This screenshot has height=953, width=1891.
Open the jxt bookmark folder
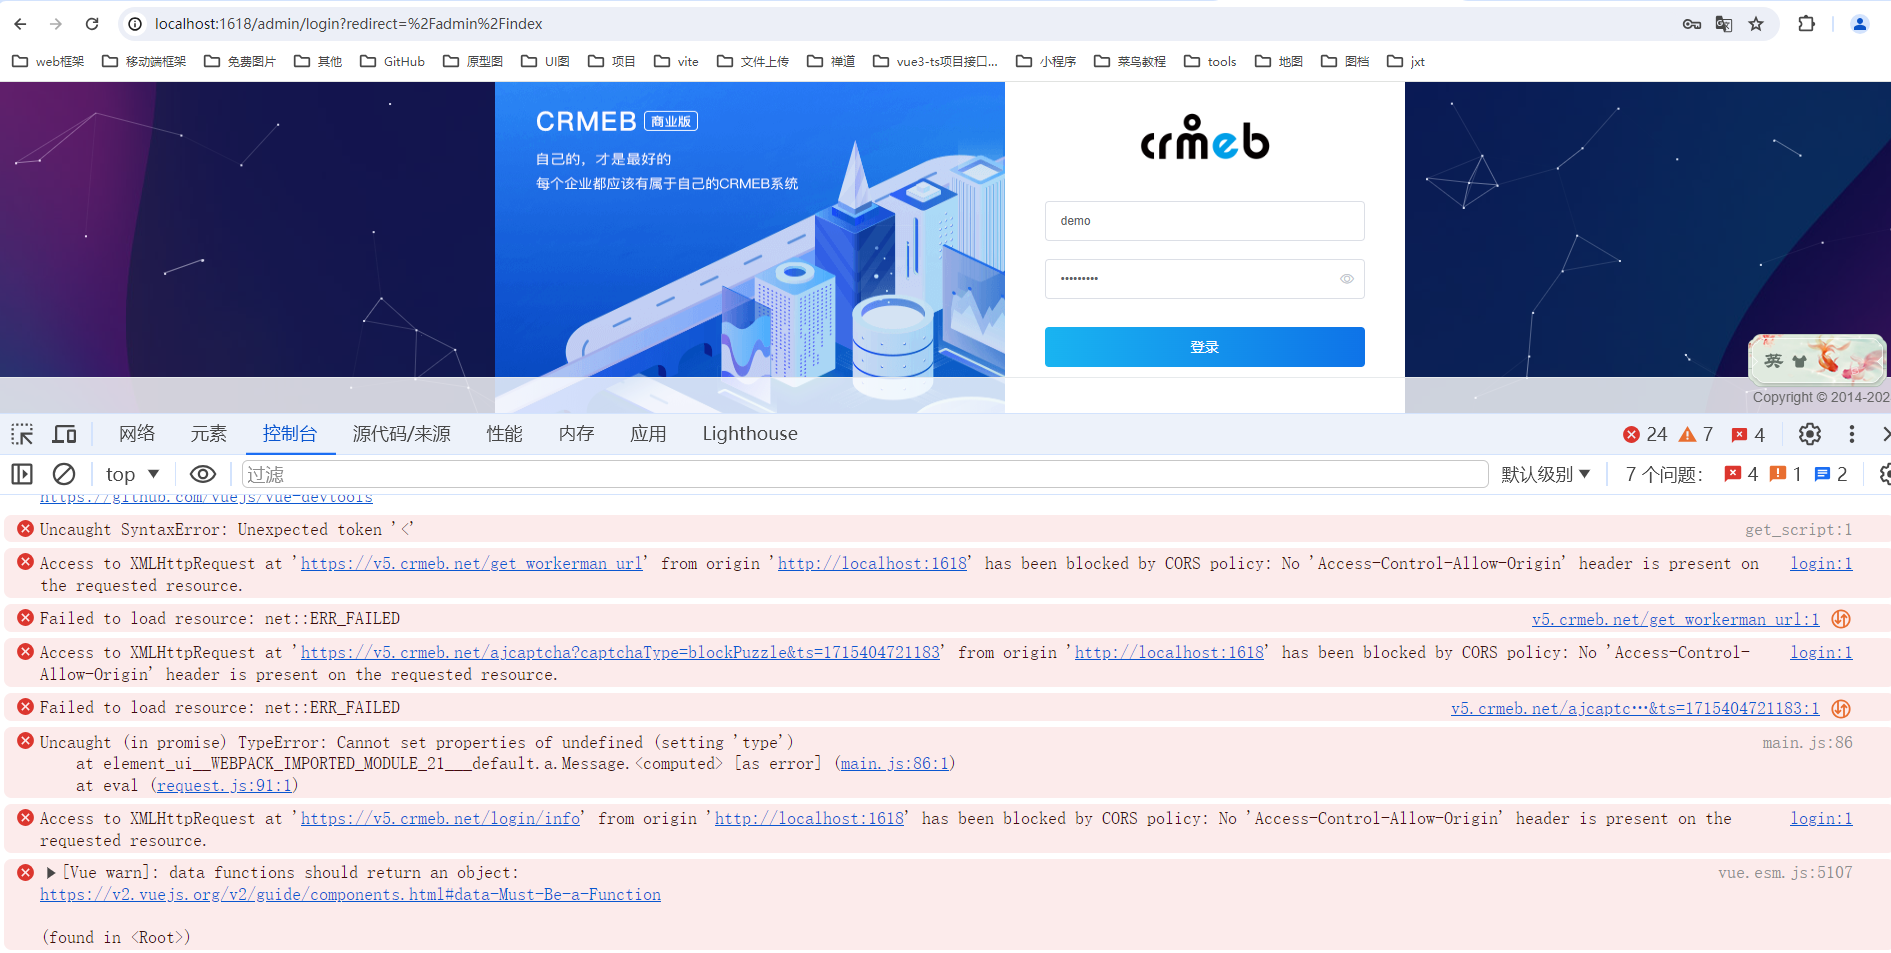(1406, 61)
